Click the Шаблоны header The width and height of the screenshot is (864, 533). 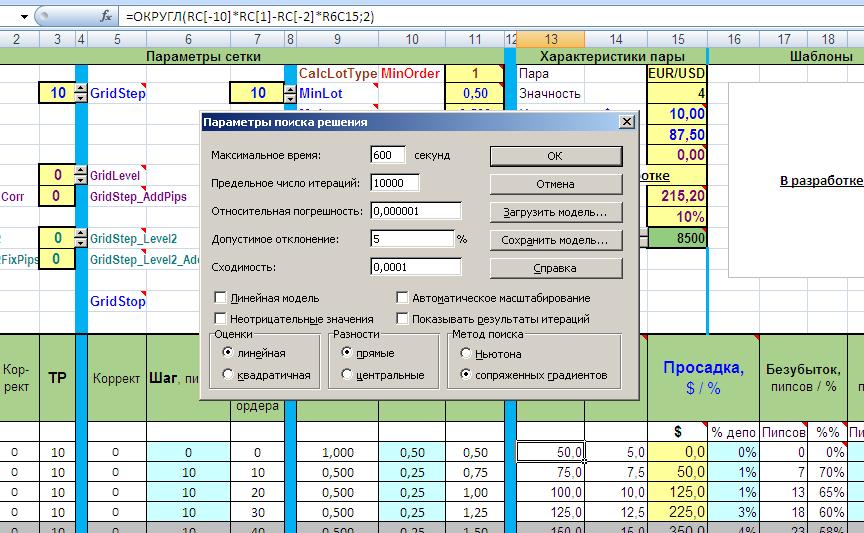pos(821,56)
